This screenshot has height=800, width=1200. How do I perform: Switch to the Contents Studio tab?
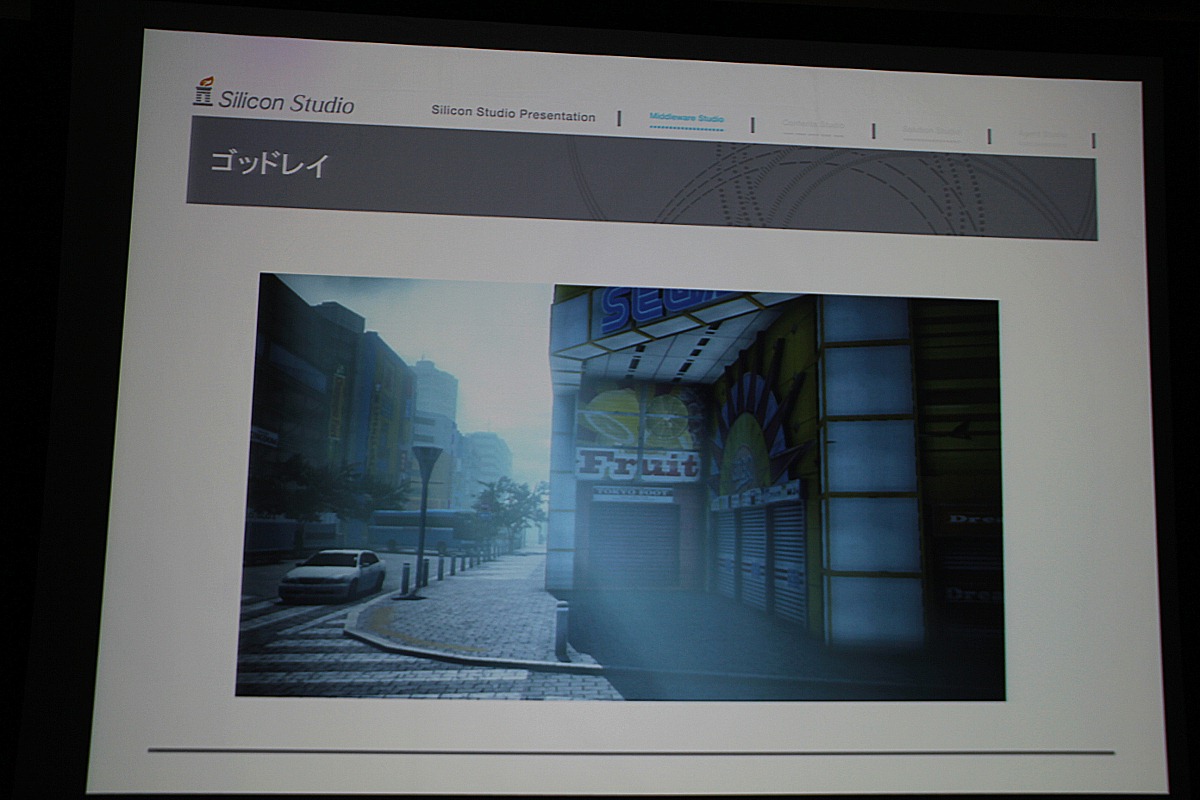coord(813,126)
